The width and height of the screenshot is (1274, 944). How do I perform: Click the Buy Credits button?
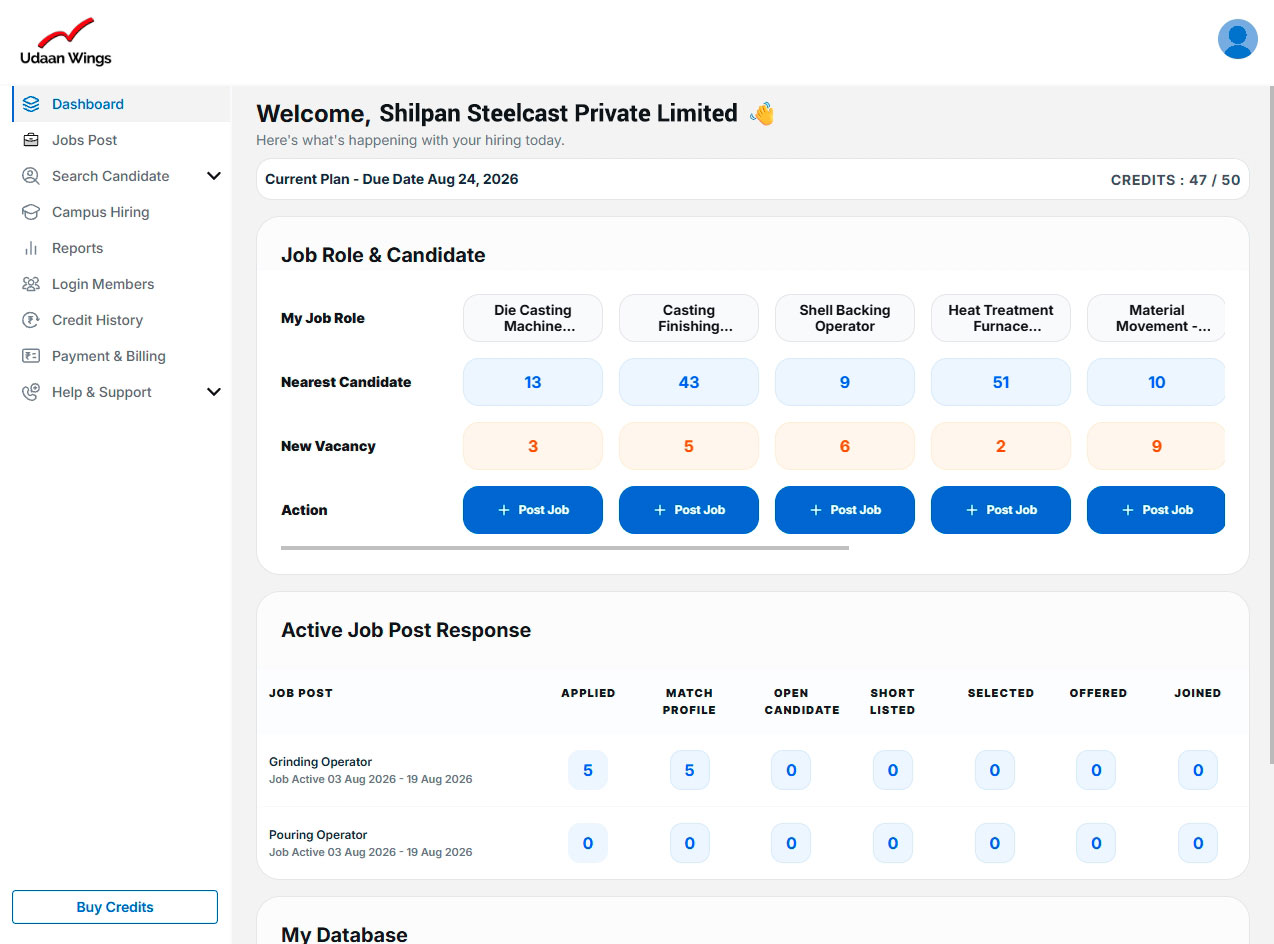(x=115, y=907)
